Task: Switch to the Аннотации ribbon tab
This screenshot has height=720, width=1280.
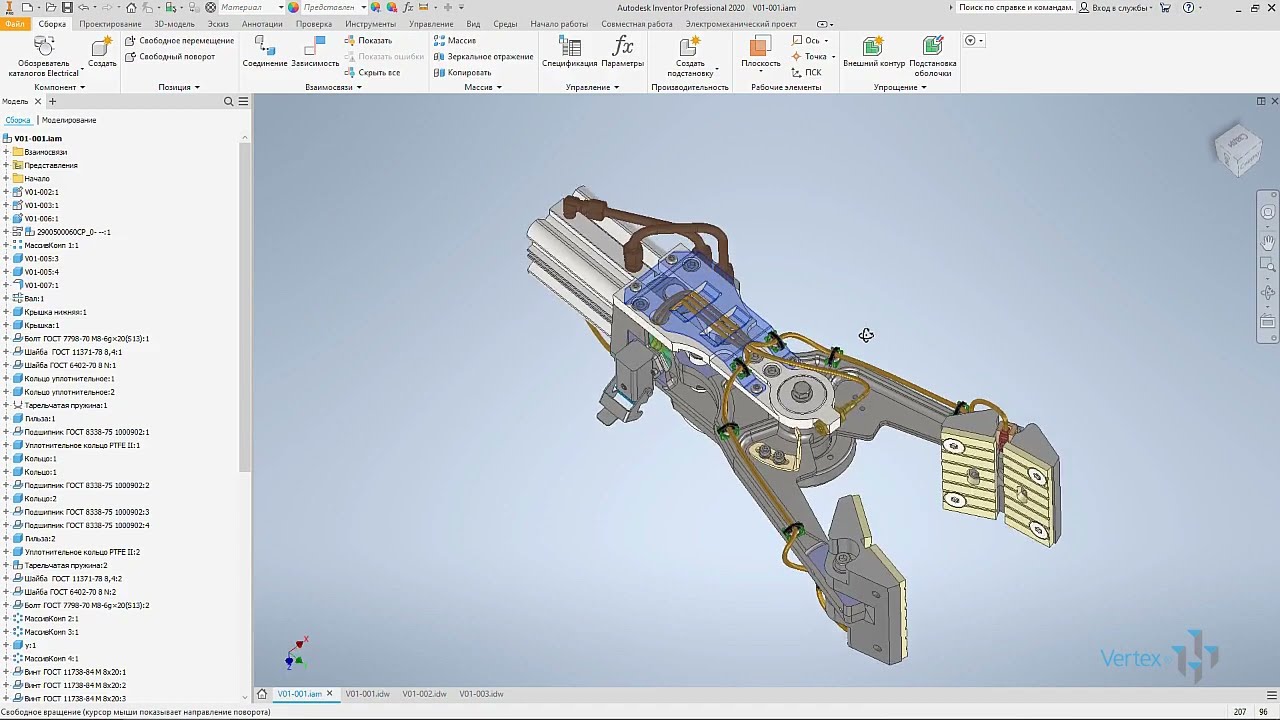Action: tap(262, 23)
